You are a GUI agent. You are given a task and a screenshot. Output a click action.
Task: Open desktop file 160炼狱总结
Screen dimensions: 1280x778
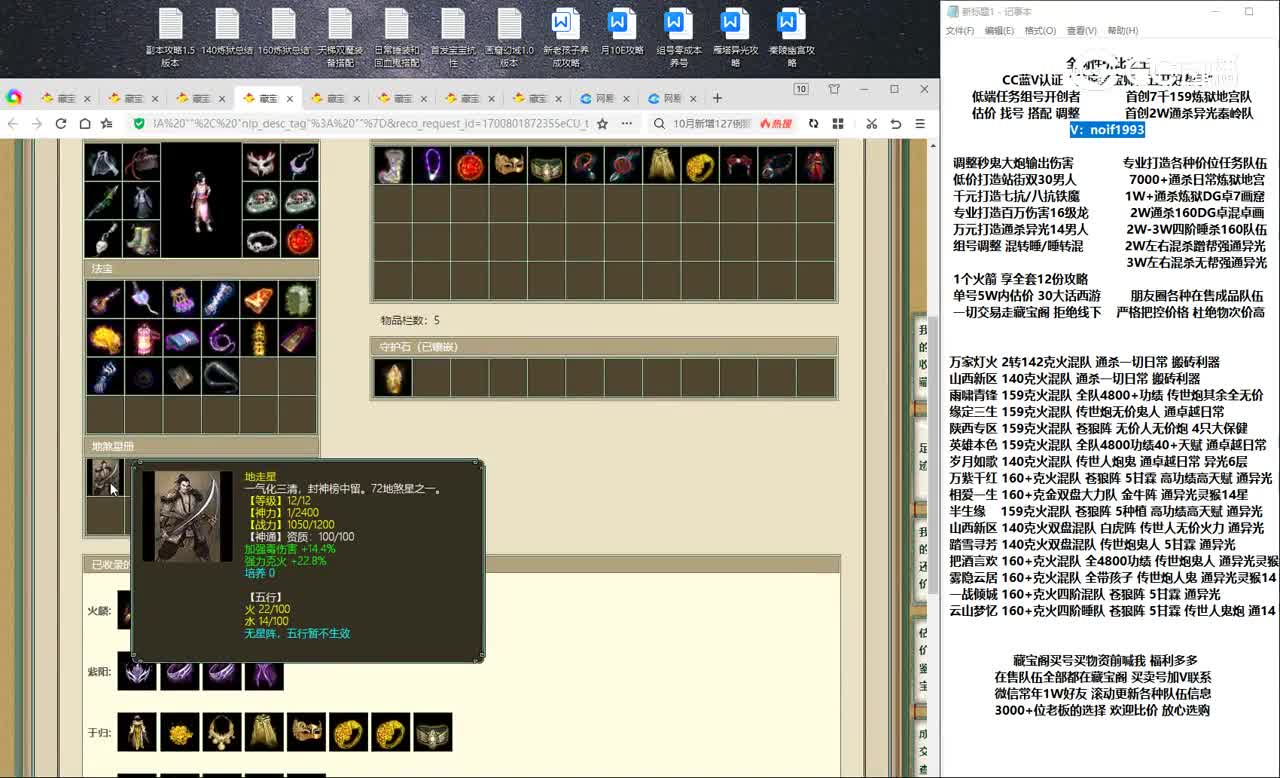pos(284,32)
